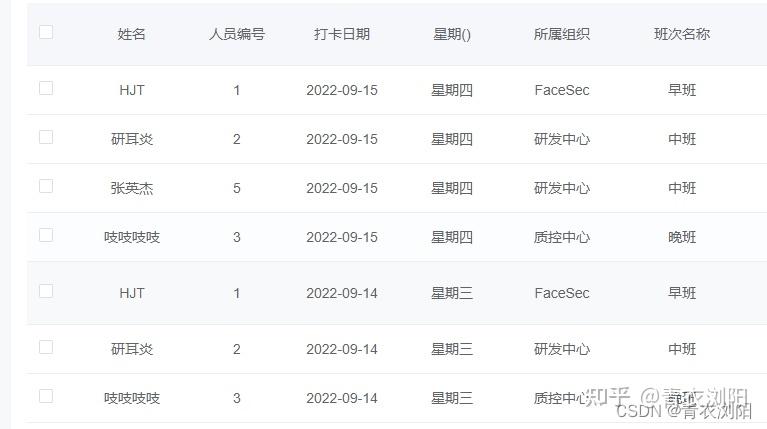
Task: Click the 姓名 column header
Action: (x=132, y=34)
